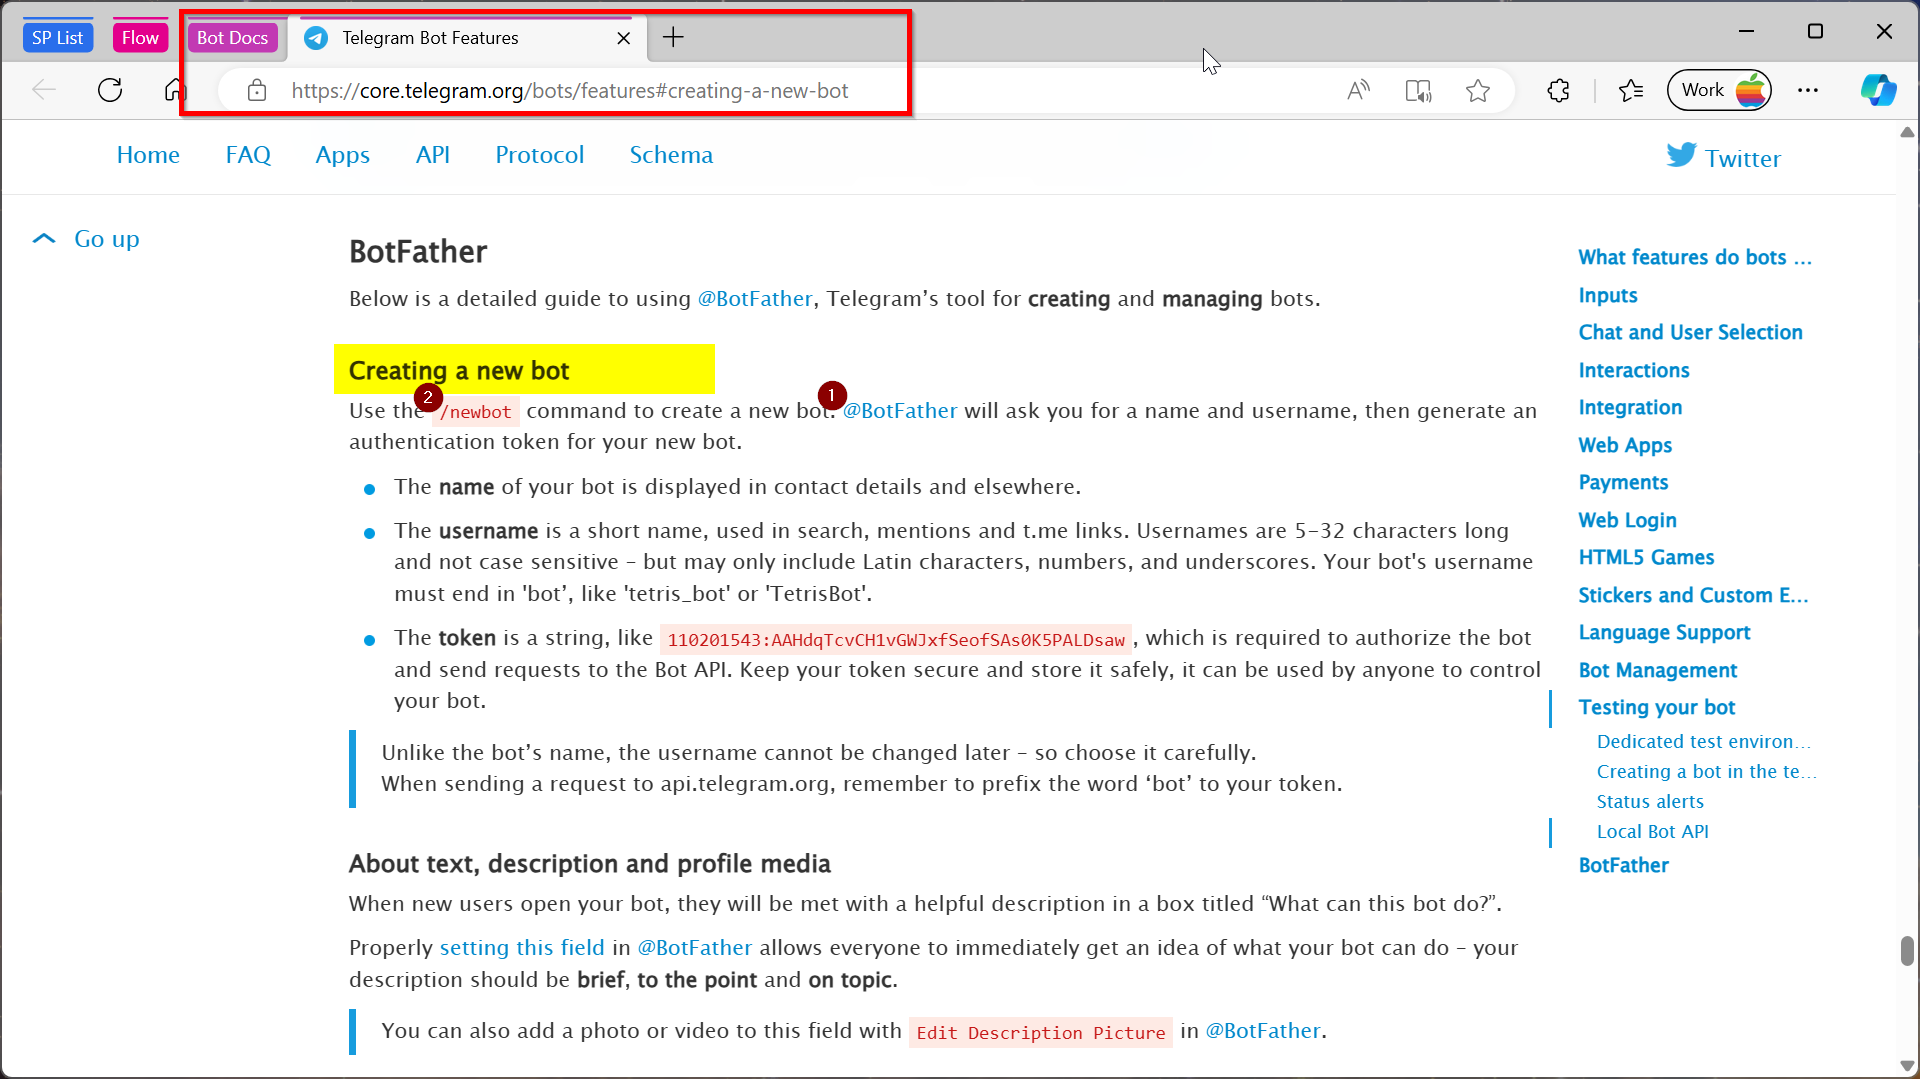Open Favorites list icon
Image resolution: width=1920 pixels, height=1079 pixels.
[x=1631, y=91]
